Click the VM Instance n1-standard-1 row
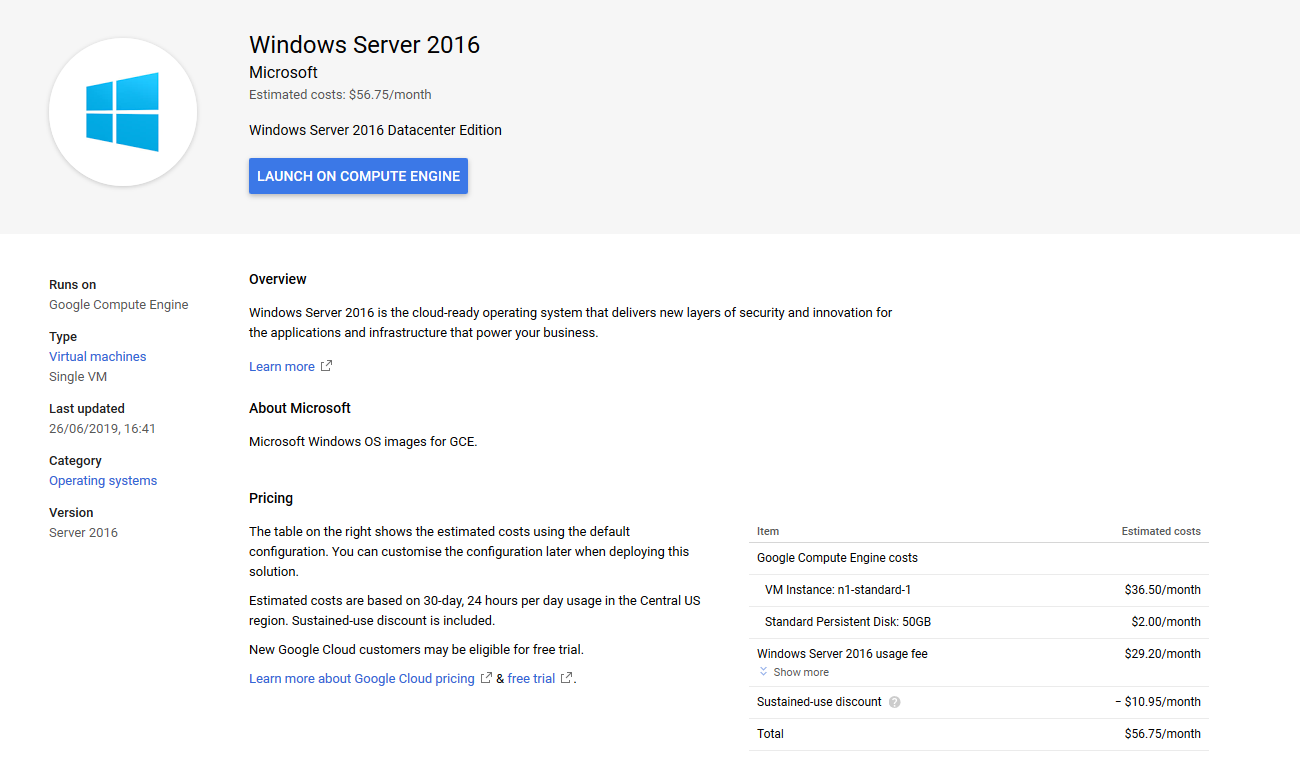Image resolution: width=1300 pixels, height=777 pixels. tap(978, 590)
